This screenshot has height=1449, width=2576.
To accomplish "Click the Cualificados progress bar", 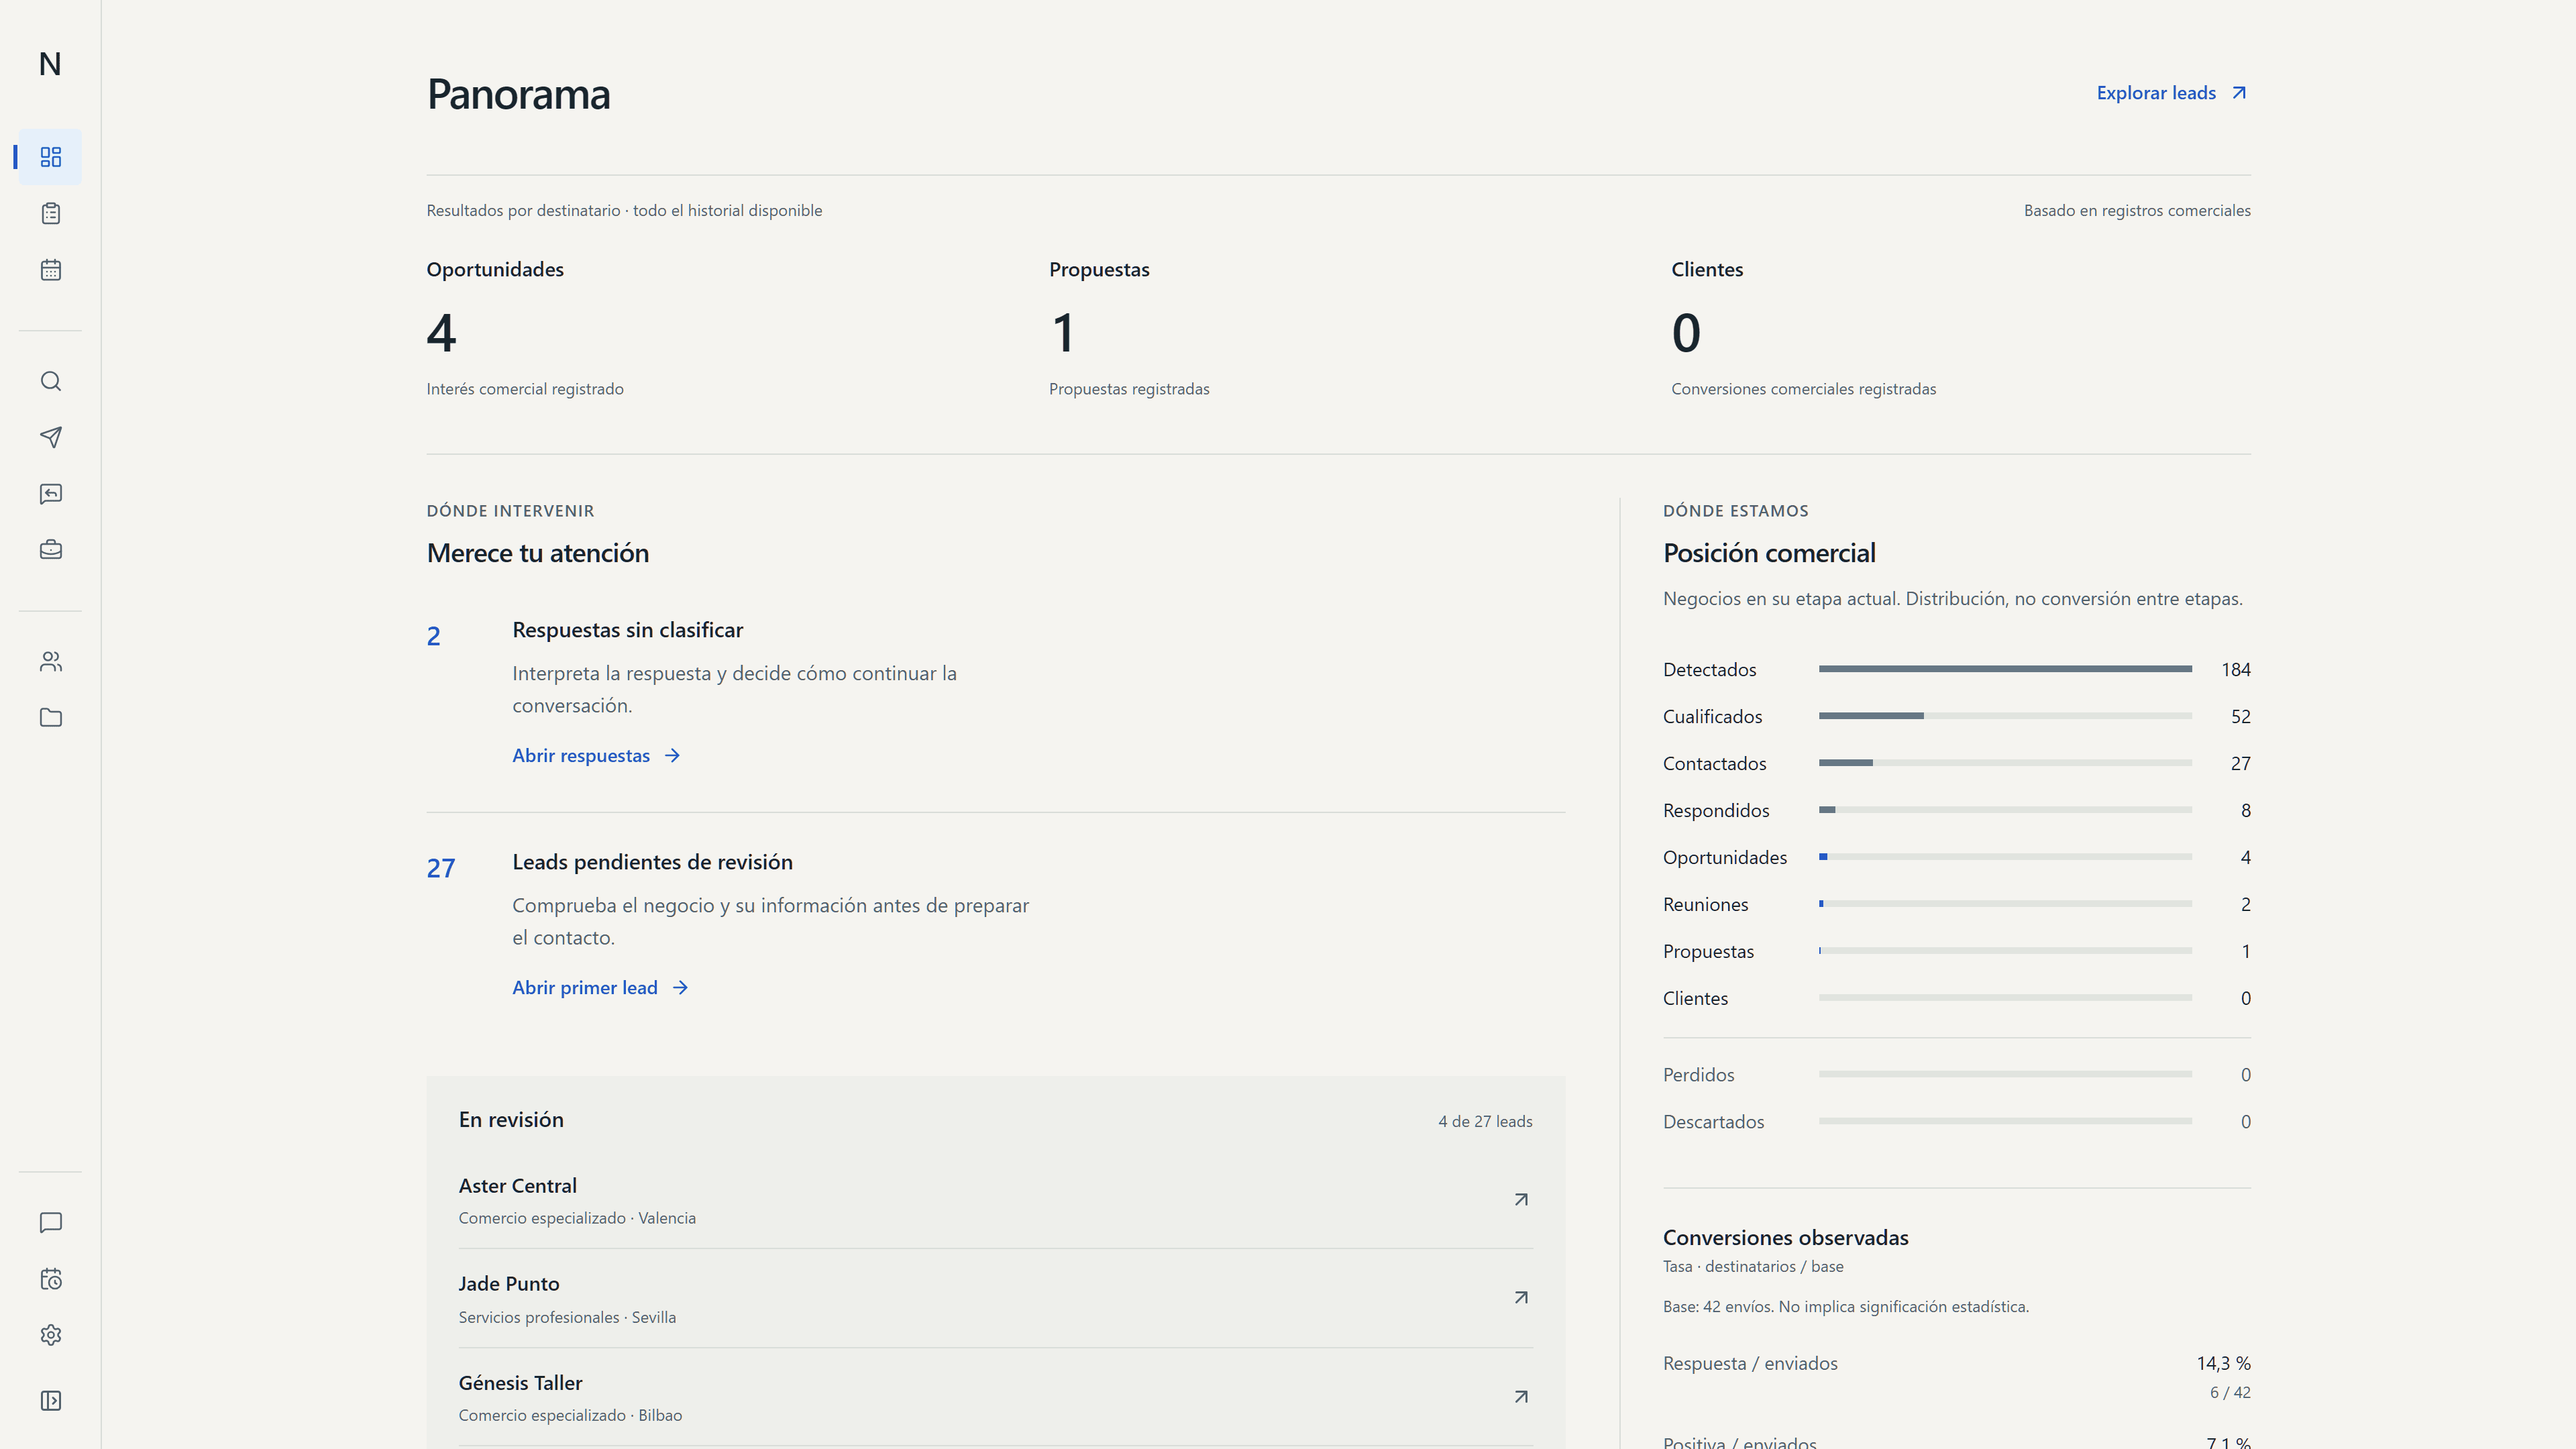I will [2005, 716].
